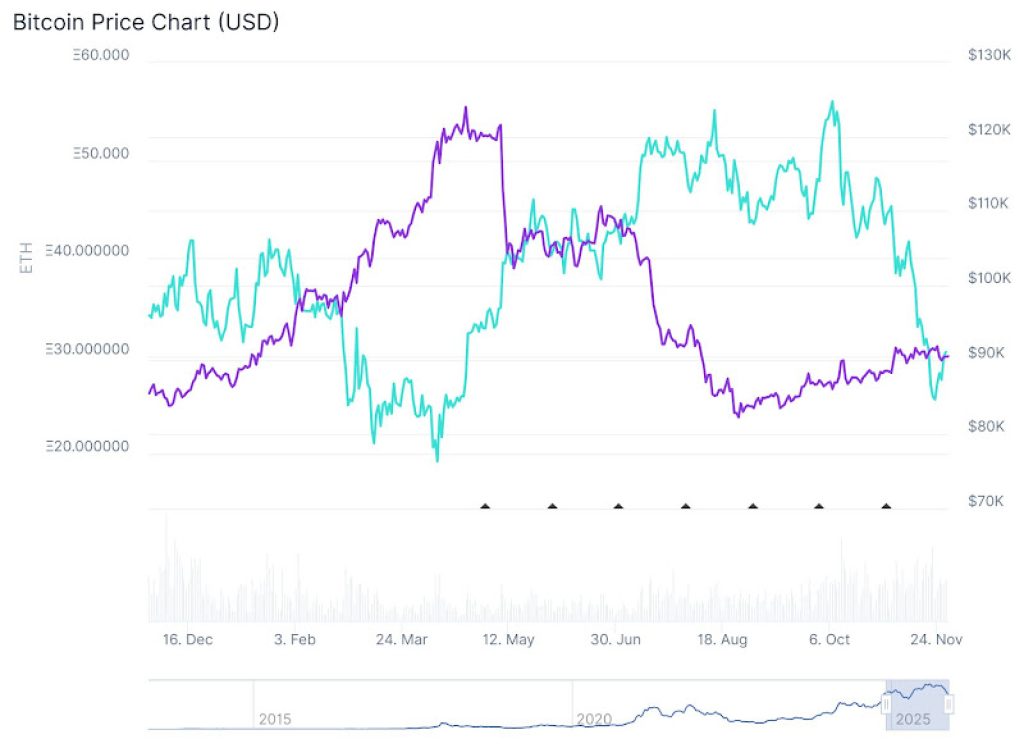Click the Bitcoin Price Chart (USD) title

point(146,22)
